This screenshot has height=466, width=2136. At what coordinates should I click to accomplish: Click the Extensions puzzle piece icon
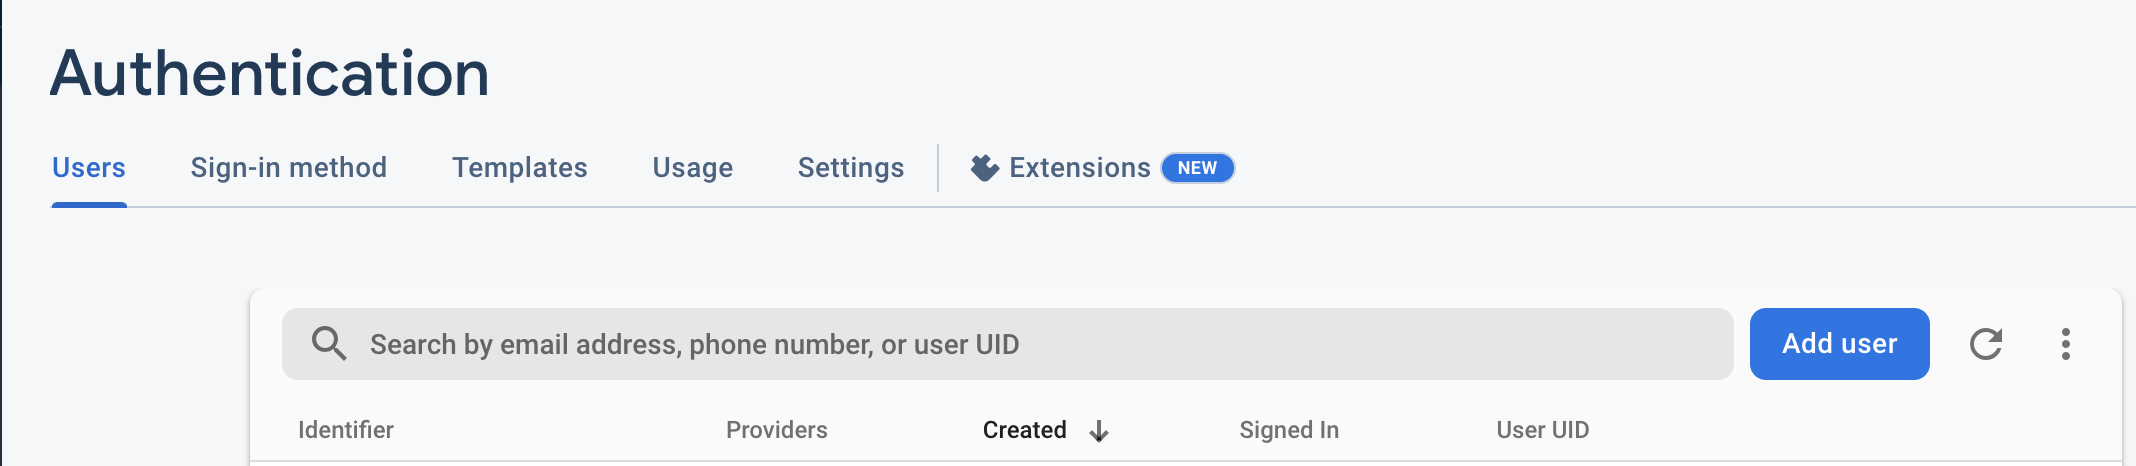click(985, 168)
